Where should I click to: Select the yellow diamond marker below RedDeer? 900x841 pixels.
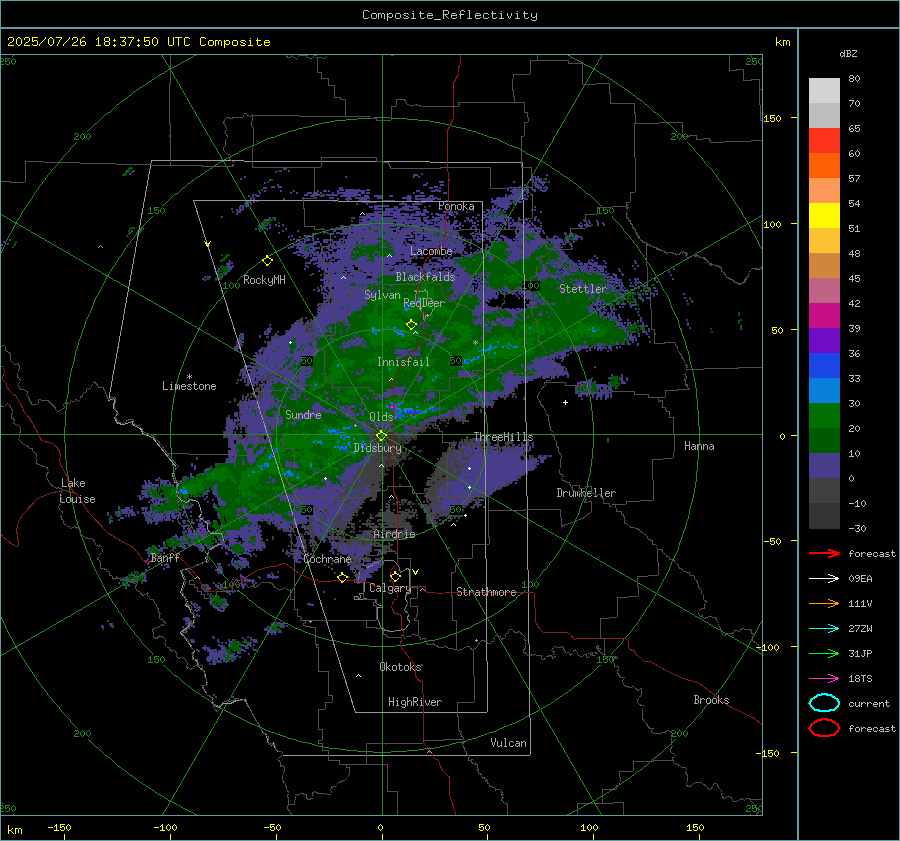[411, 325]
